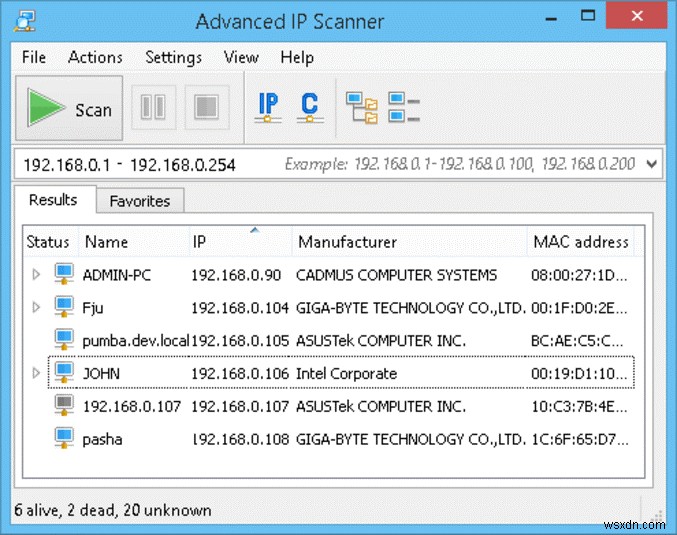Start the network Scan
This screenshot has height=535, width=677.
click(70, 108)
